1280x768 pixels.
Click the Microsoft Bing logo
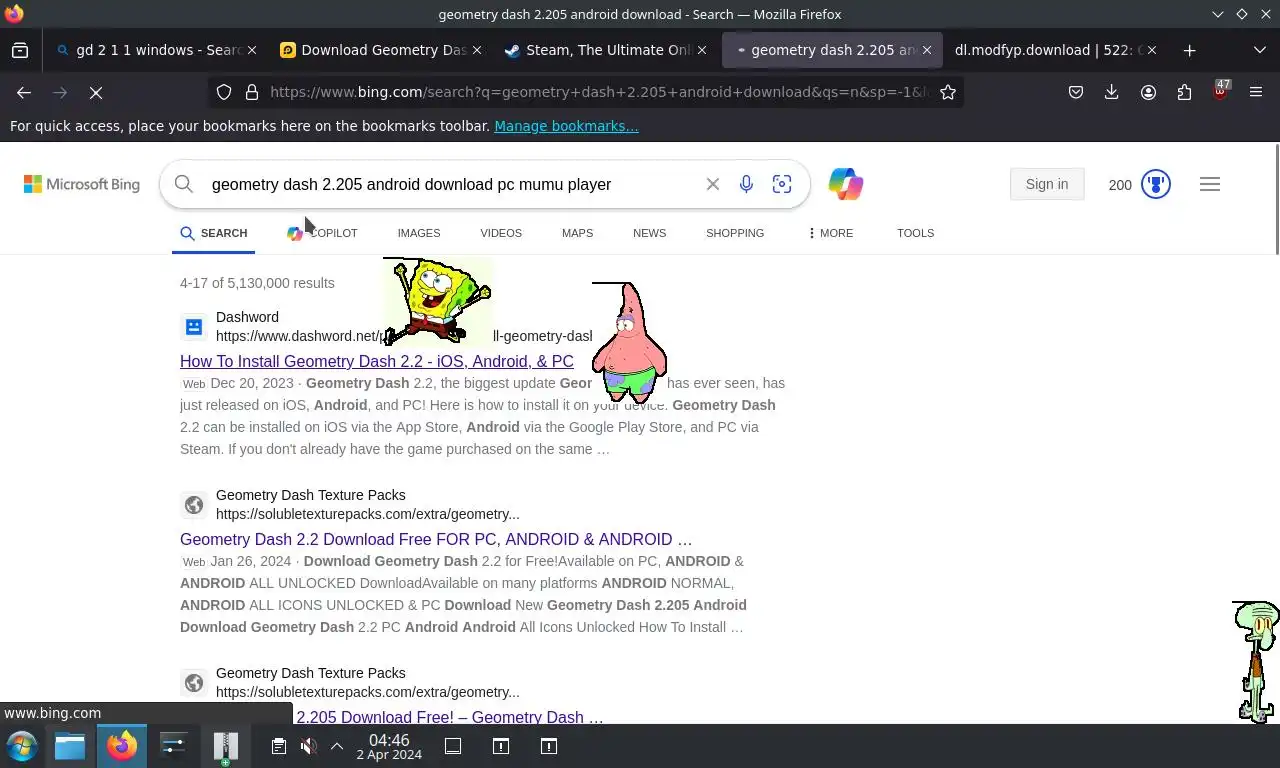82,184
